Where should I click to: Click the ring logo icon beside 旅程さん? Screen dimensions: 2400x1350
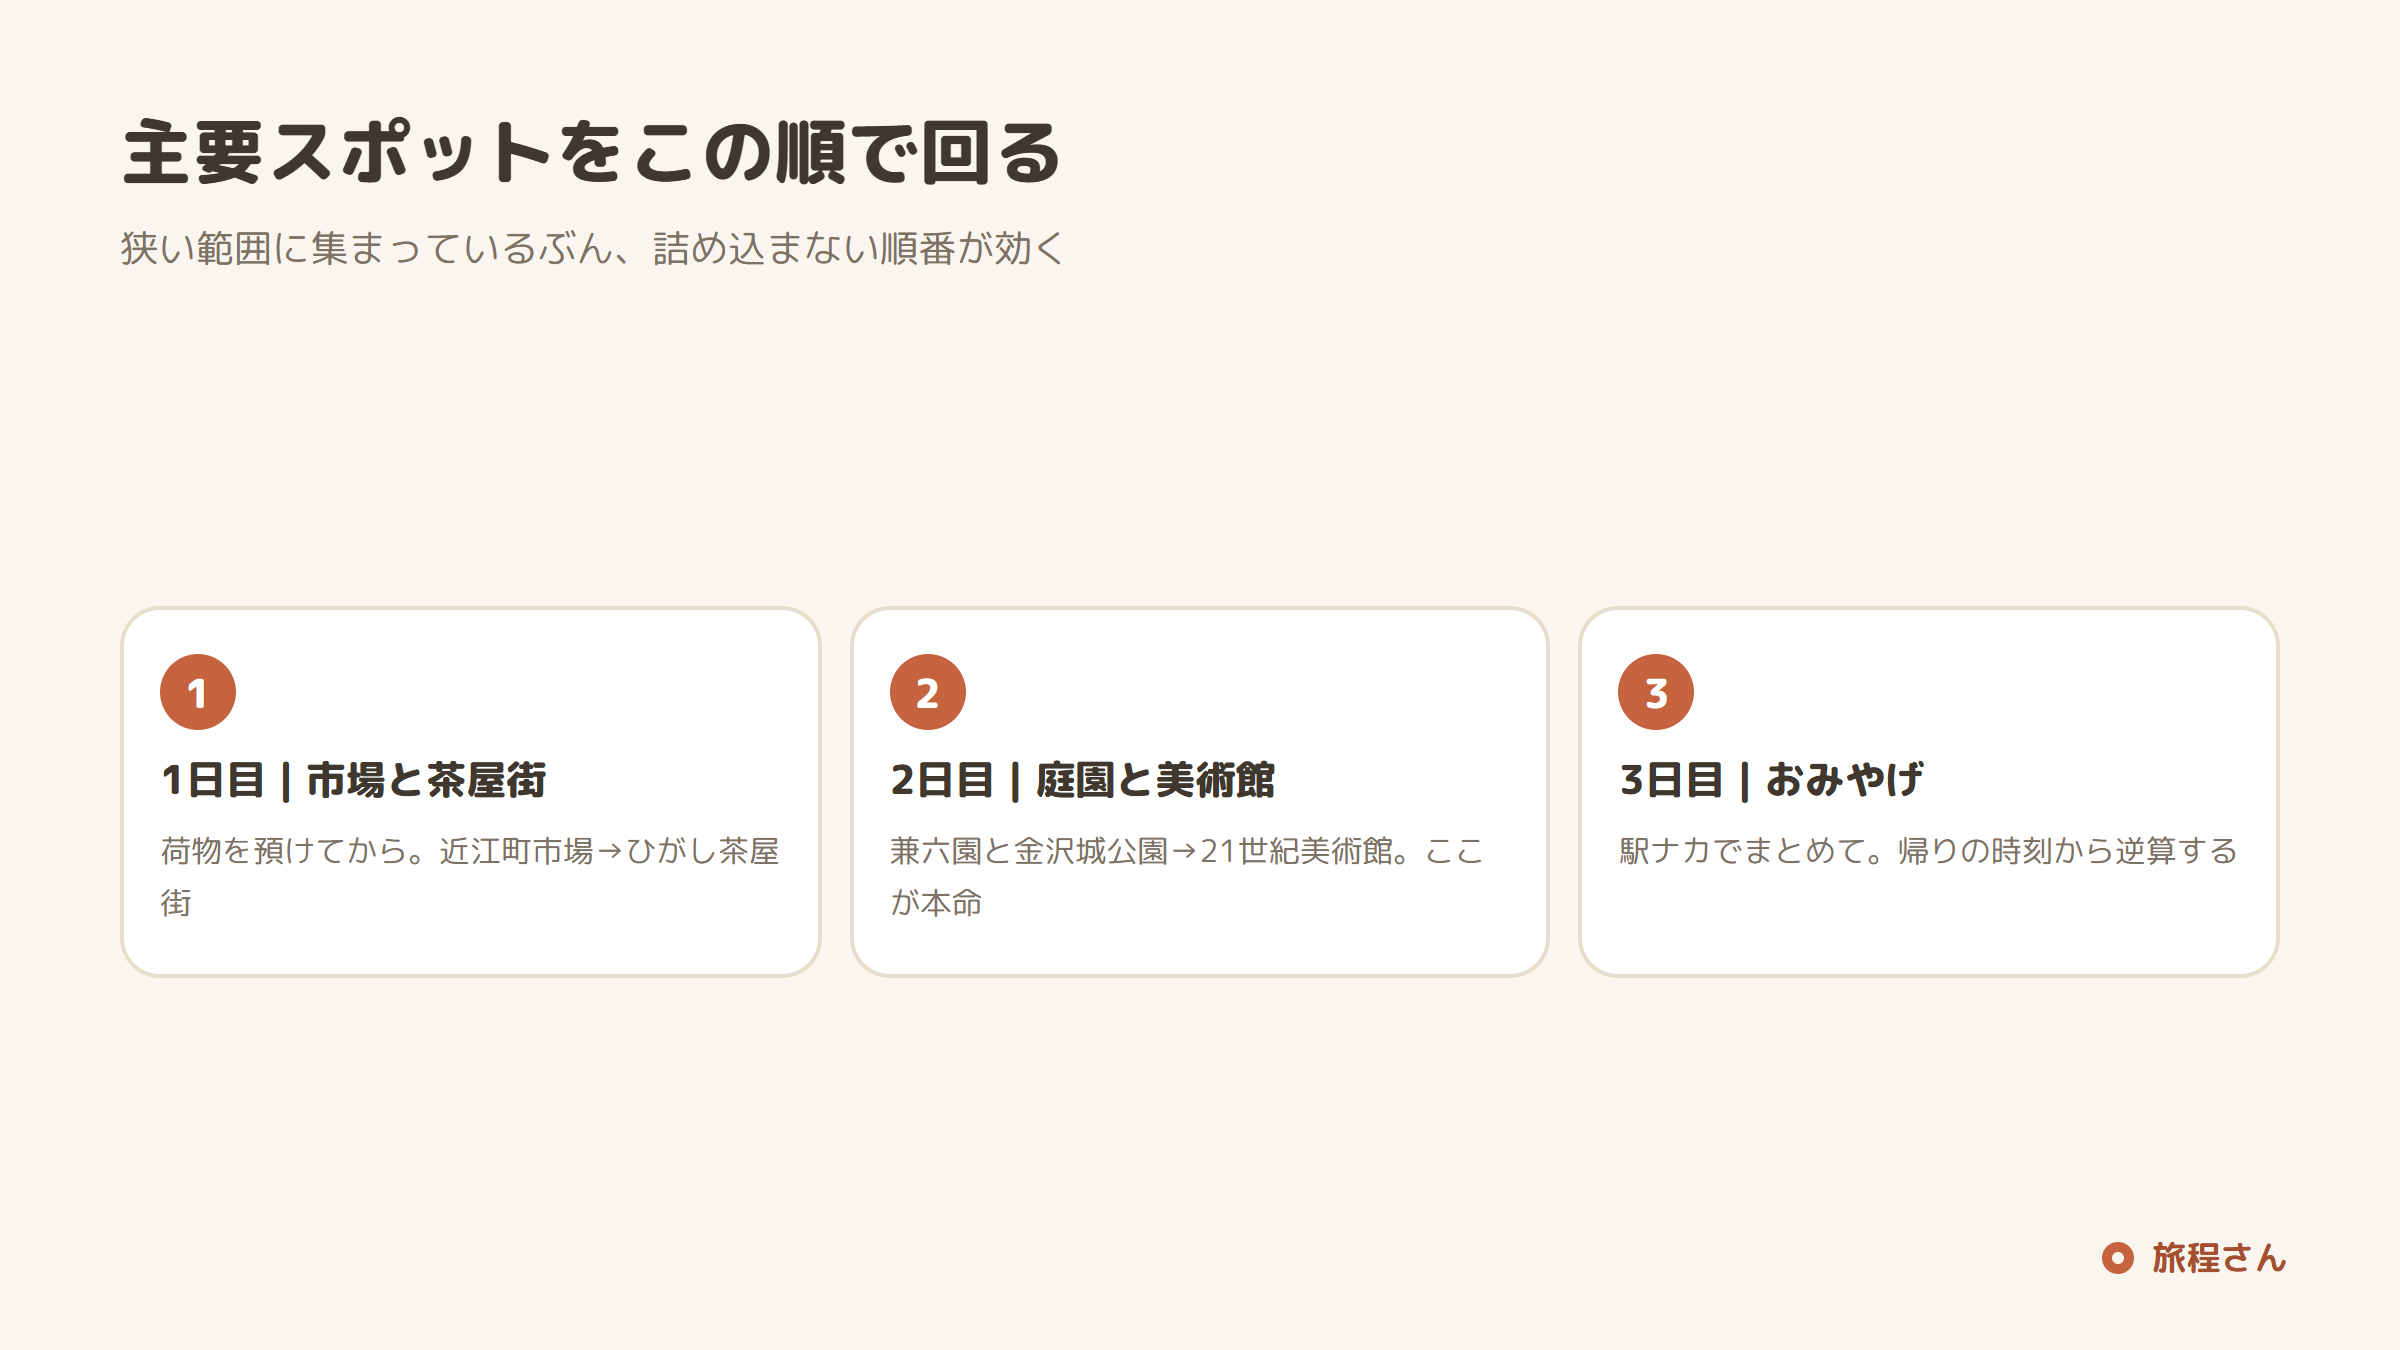pos(2118,1258)
